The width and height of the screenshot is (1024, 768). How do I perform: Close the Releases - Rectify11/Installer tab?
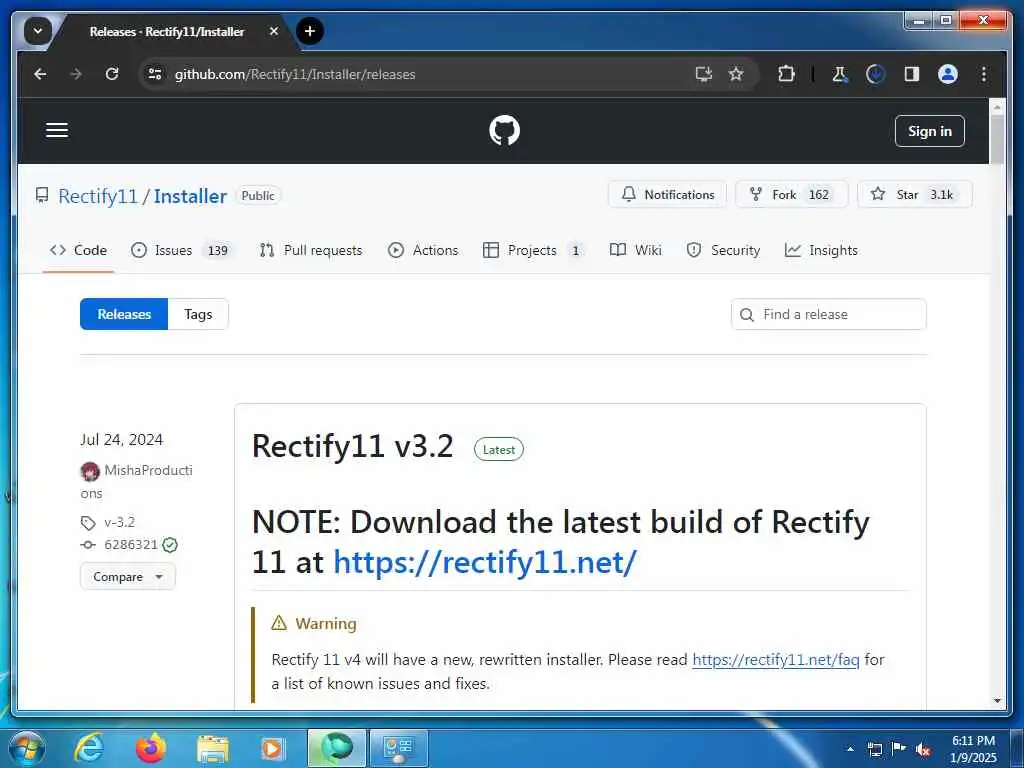[x=274, y=31]
